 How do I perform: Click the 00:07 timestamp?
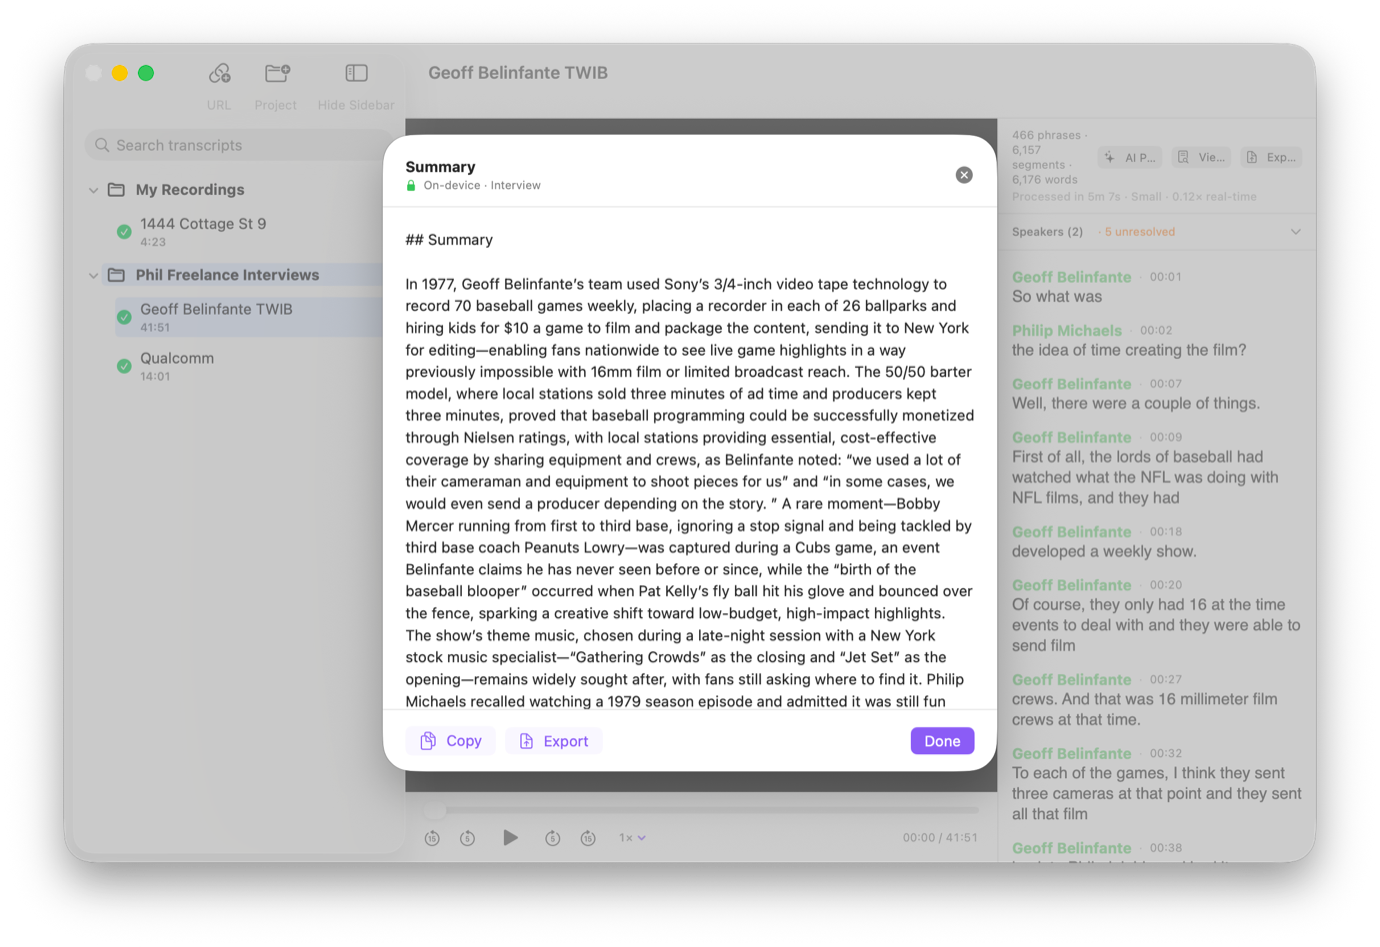click(1166, 384)
